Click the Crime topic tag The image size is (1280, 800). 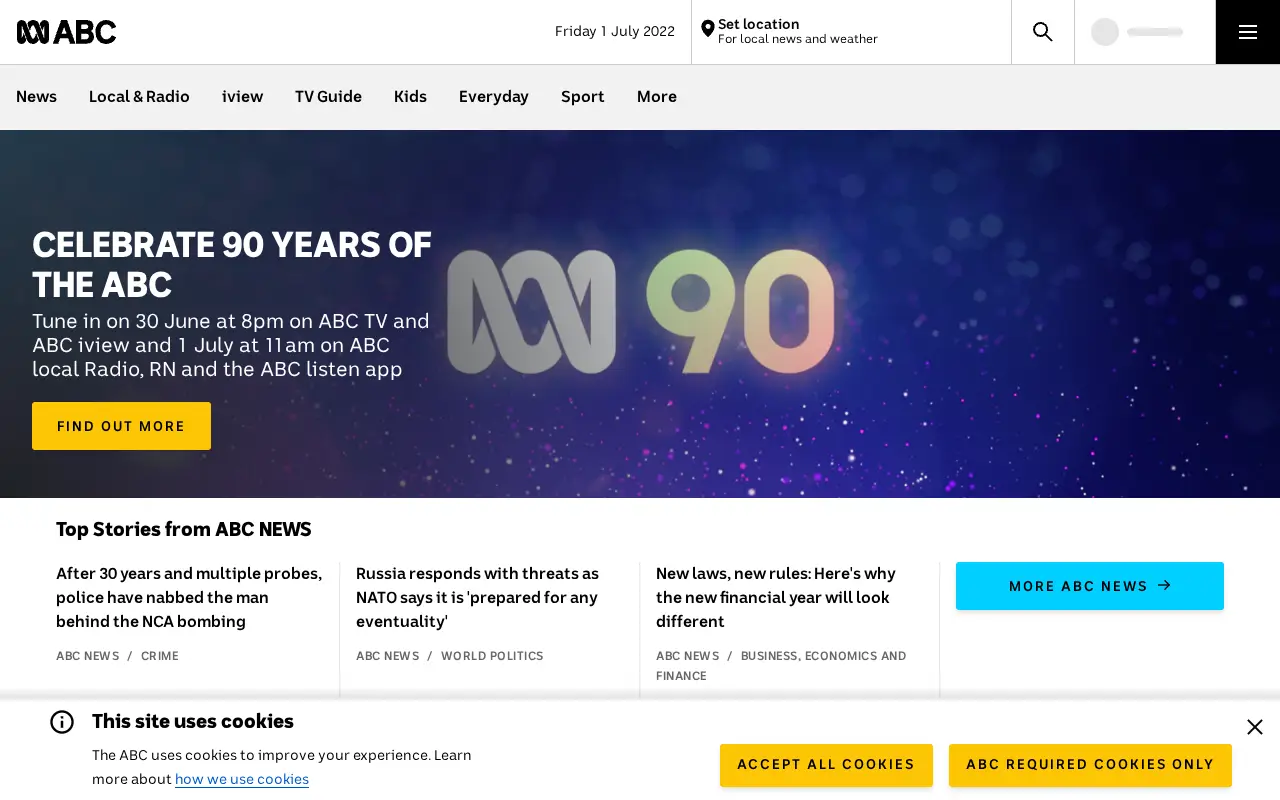tap(160, 656)
